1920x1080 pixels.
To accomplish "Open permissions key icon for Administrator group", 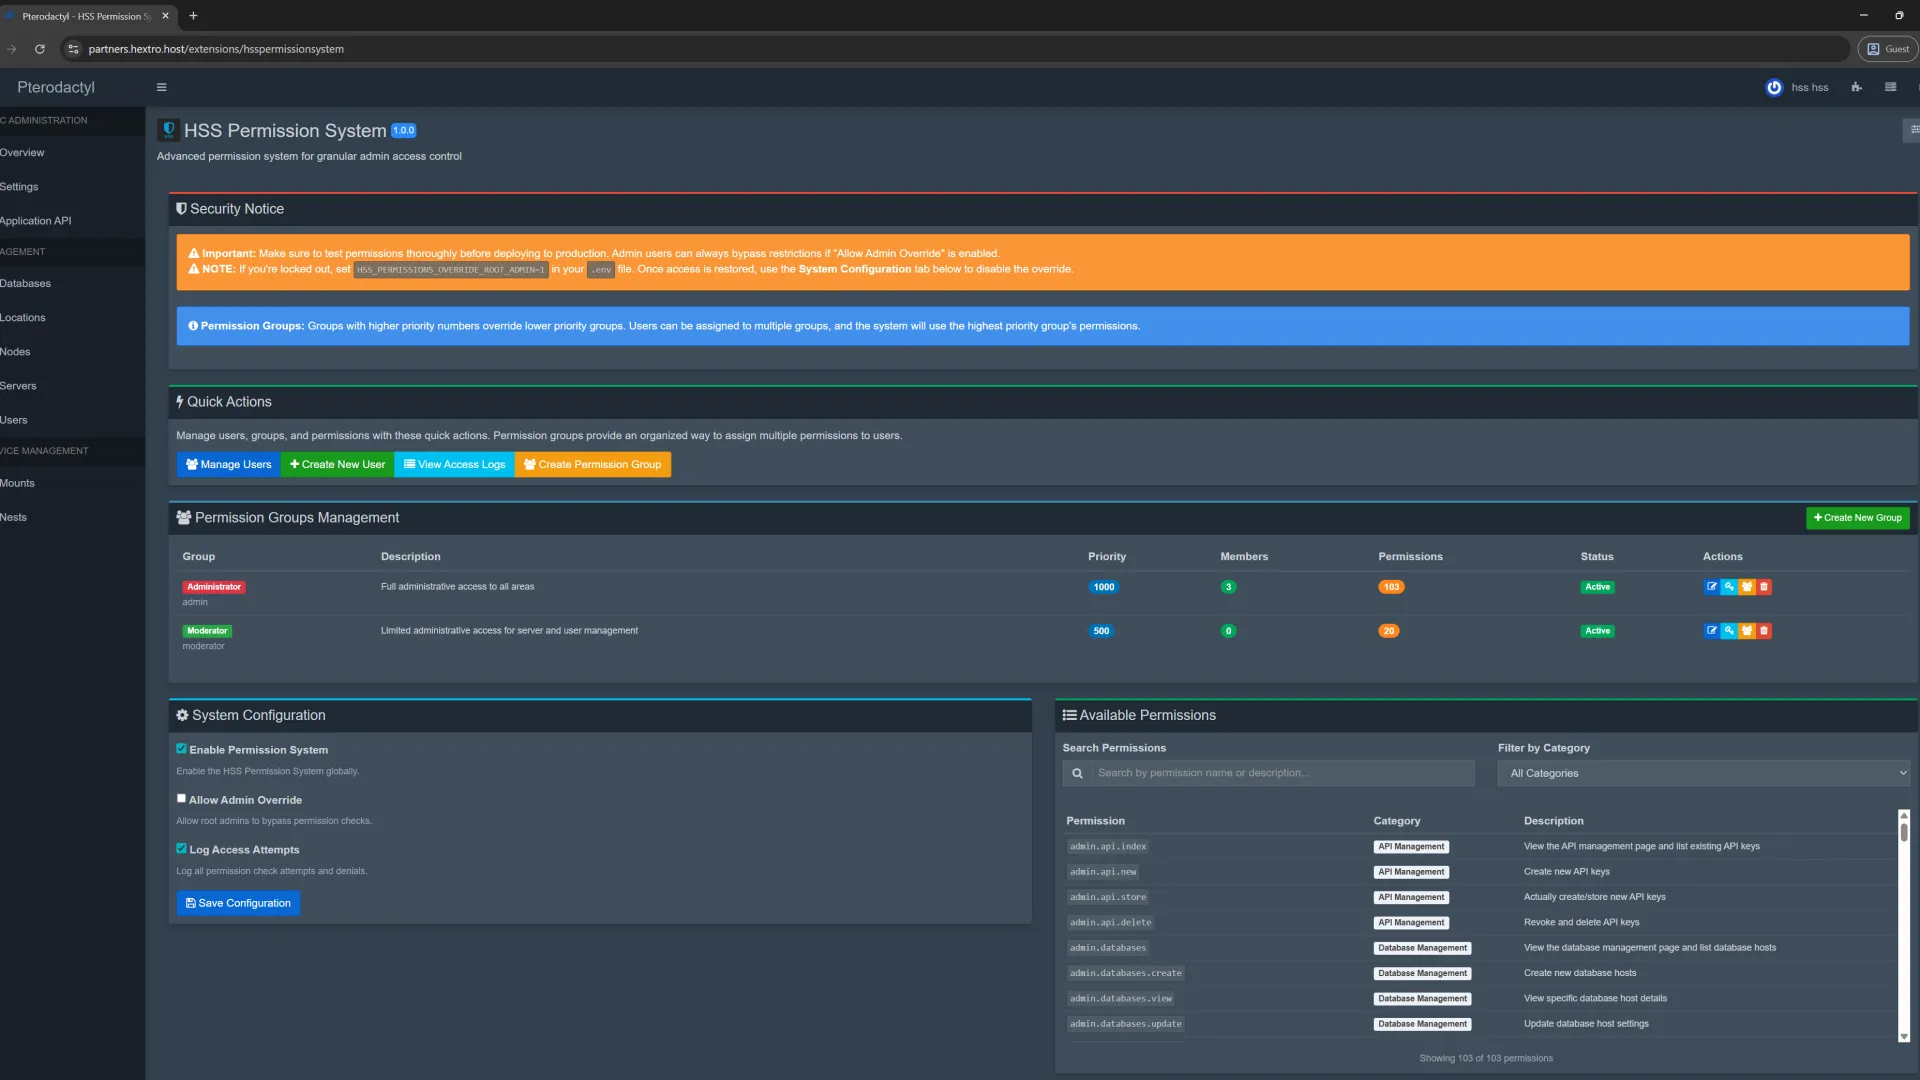I will (1729, 587).
